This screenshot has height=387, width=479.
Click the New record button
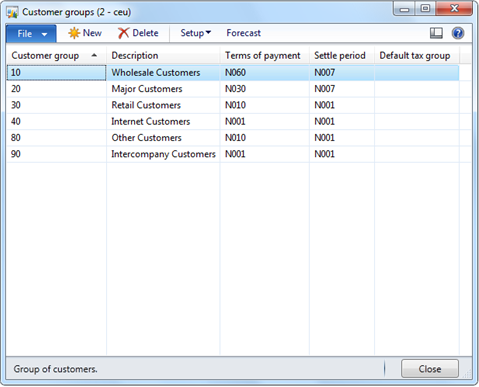tap(85, 33)
